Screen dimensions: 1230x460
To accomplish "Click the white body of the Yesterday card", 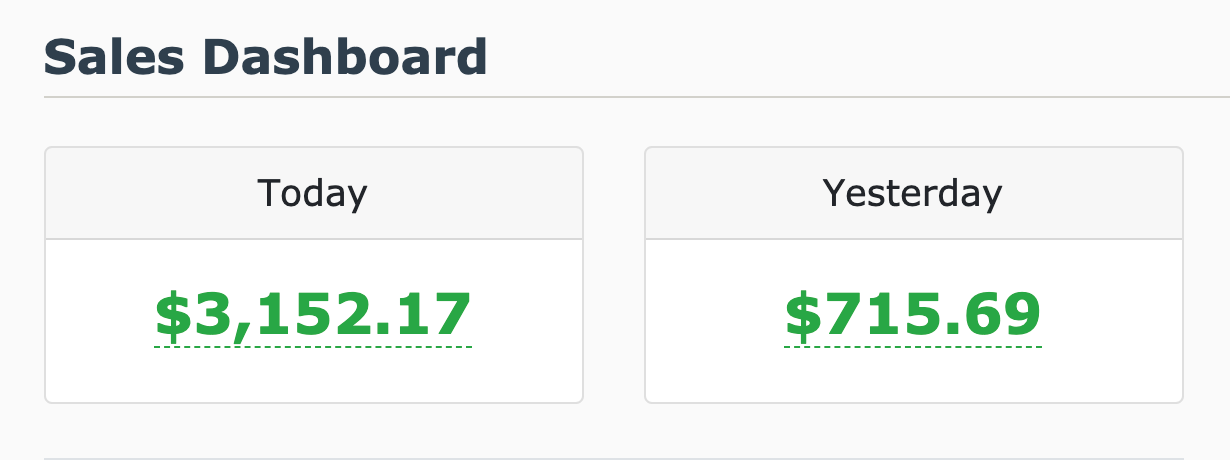I will [x=913, y=375].
